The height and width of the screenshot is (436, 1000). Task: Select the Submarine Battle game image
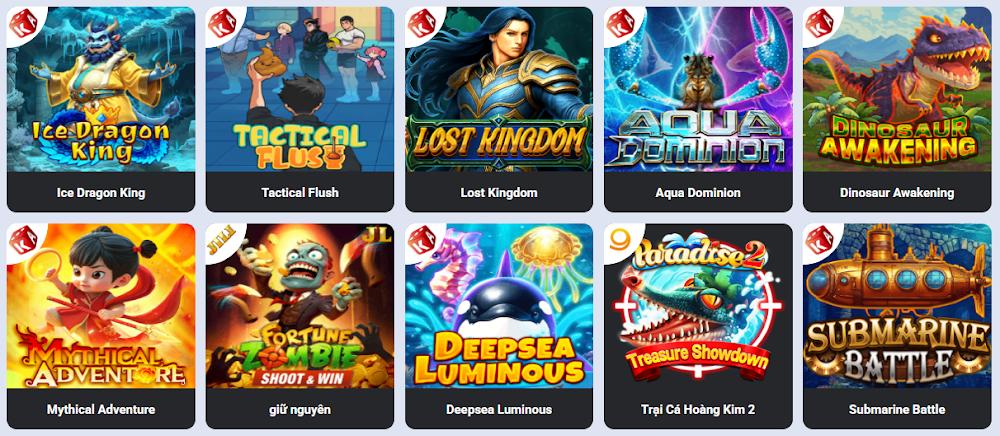pyautogui.click(x=897, y=306)
